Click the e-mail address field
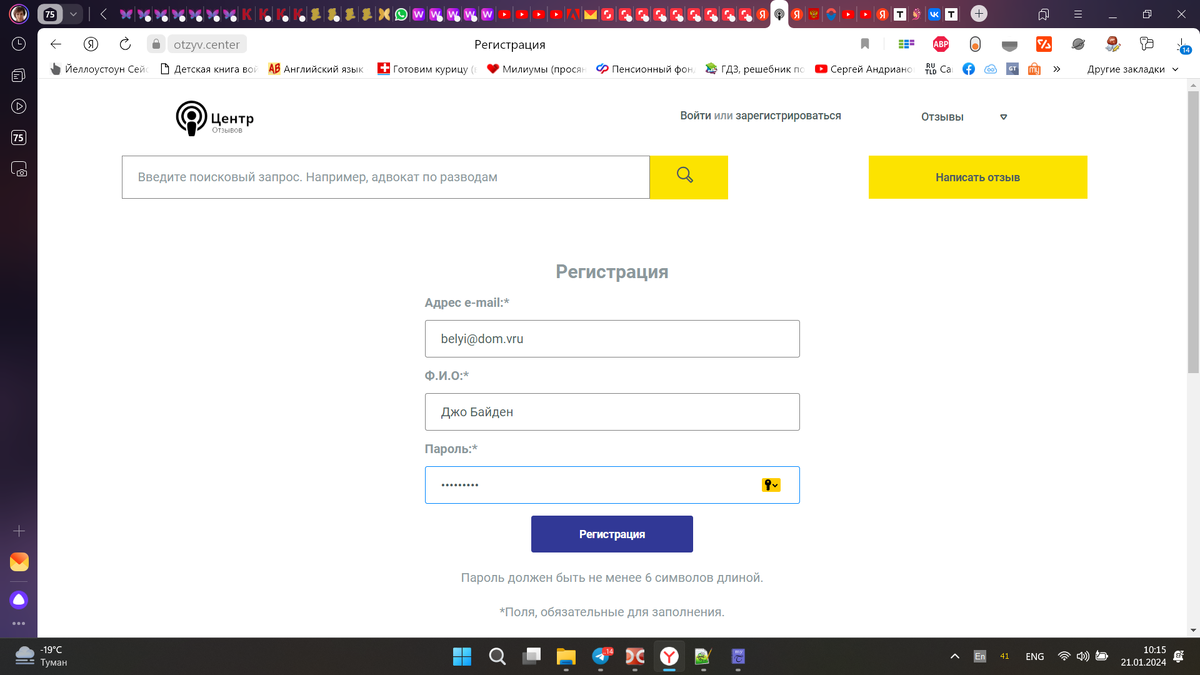 (x=612, y=339)
